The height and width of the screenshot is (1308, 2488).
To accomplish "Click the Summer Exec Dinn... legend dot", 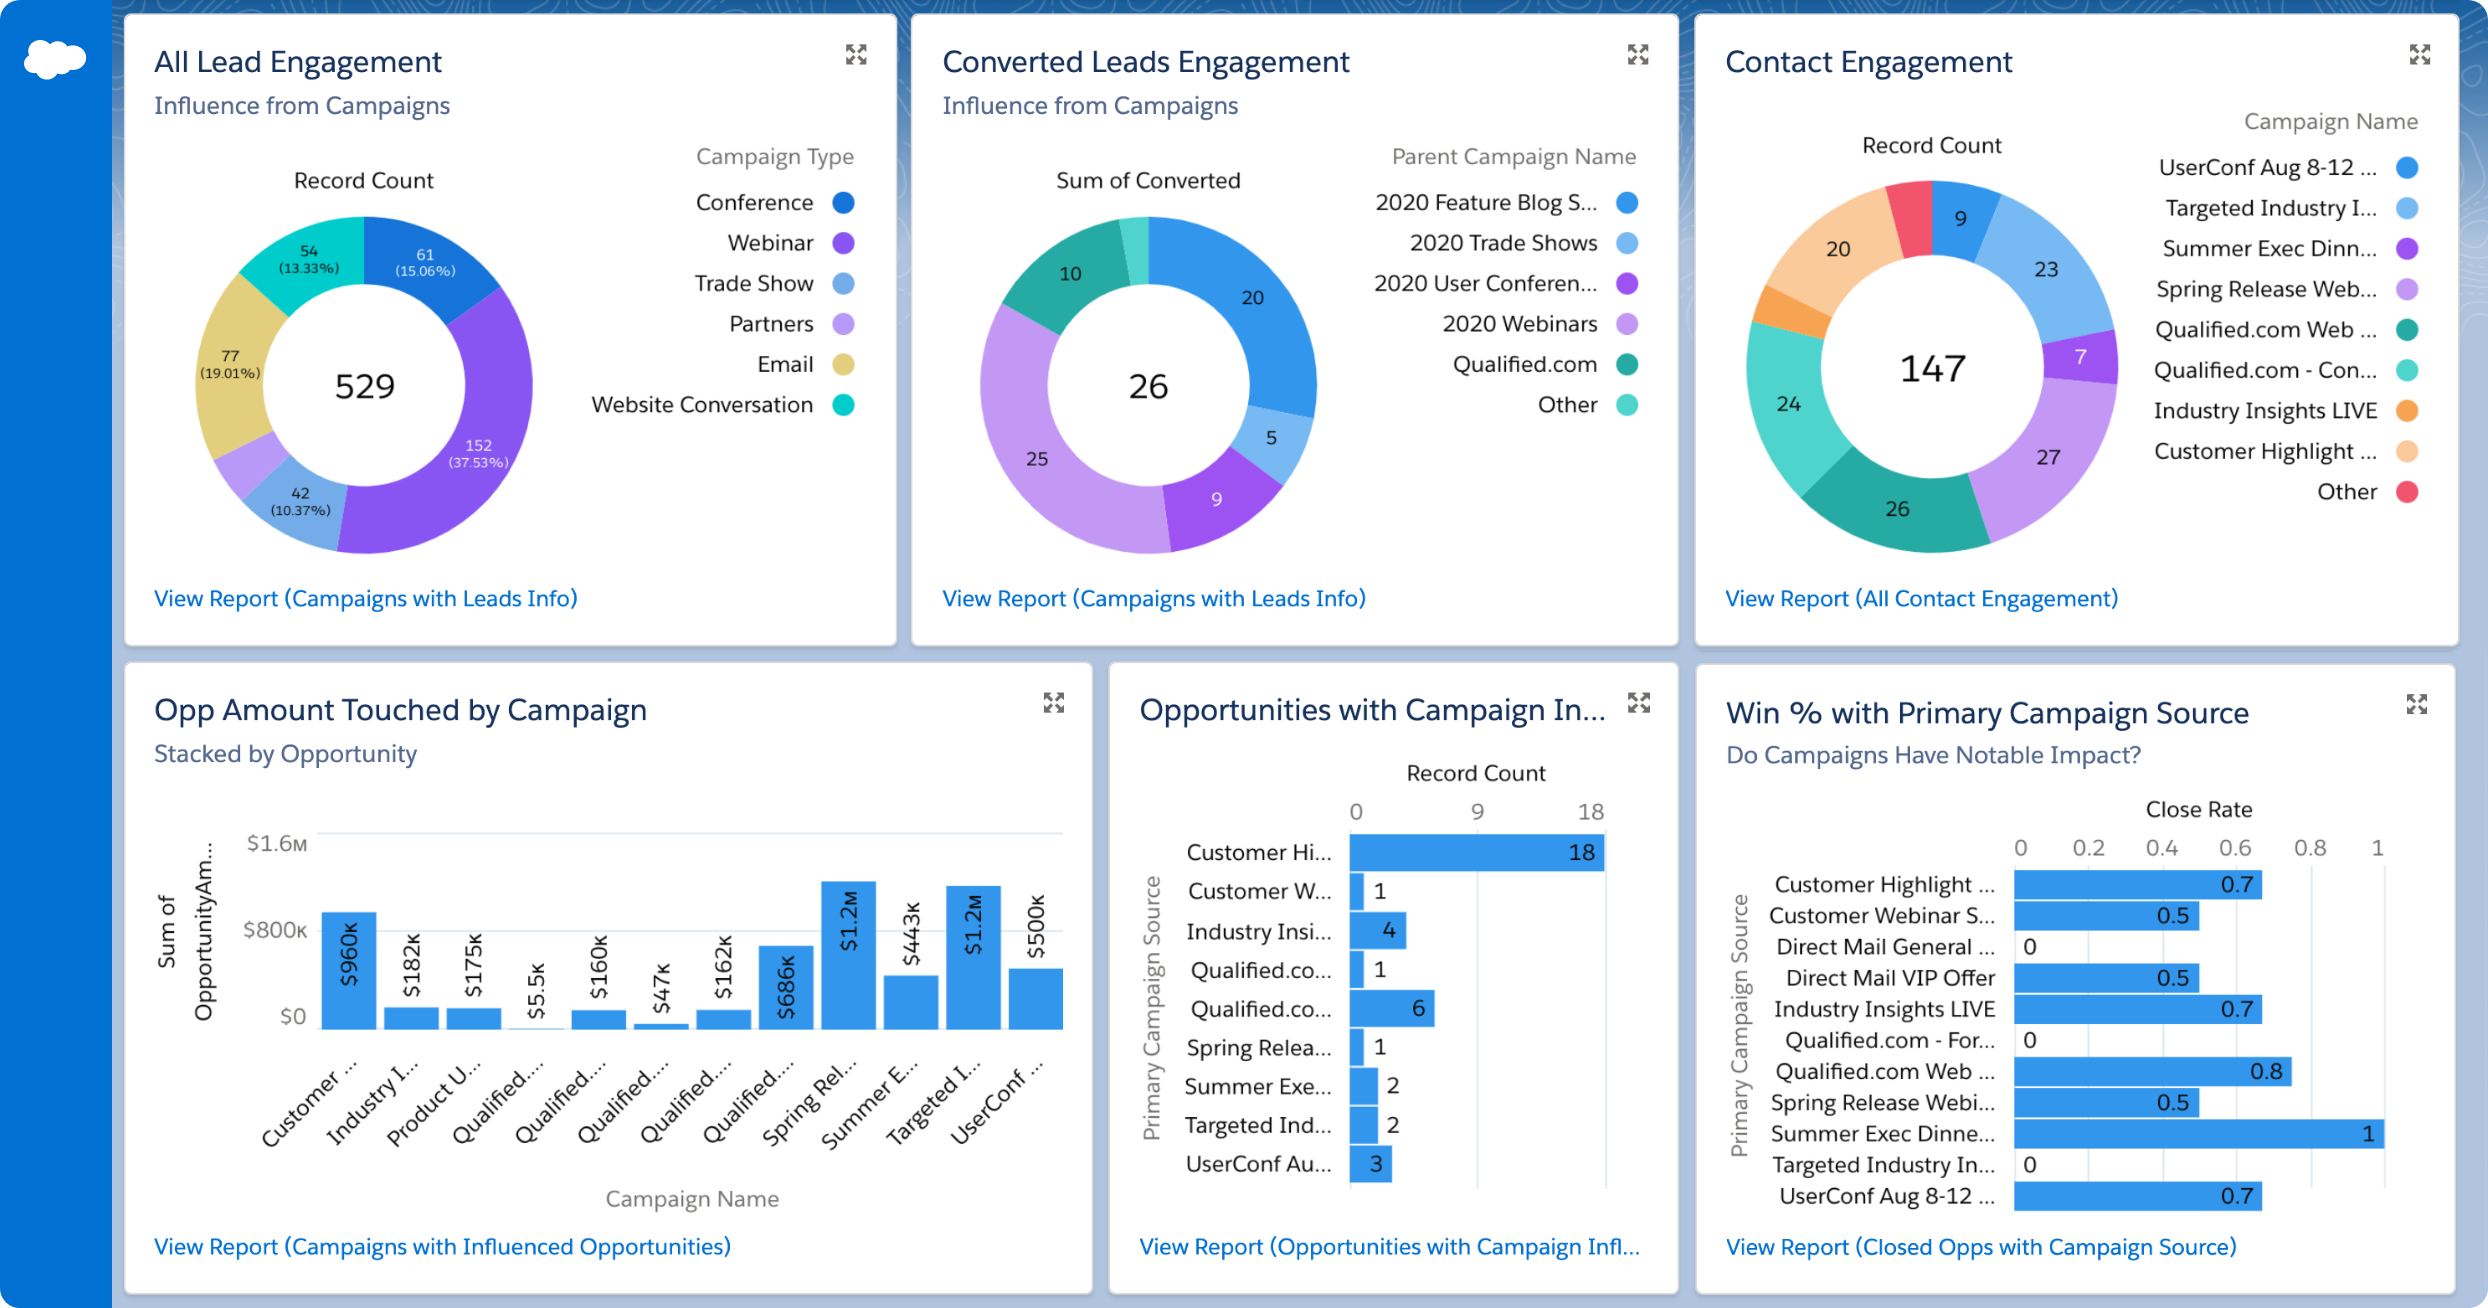I will pos(2408,249).
